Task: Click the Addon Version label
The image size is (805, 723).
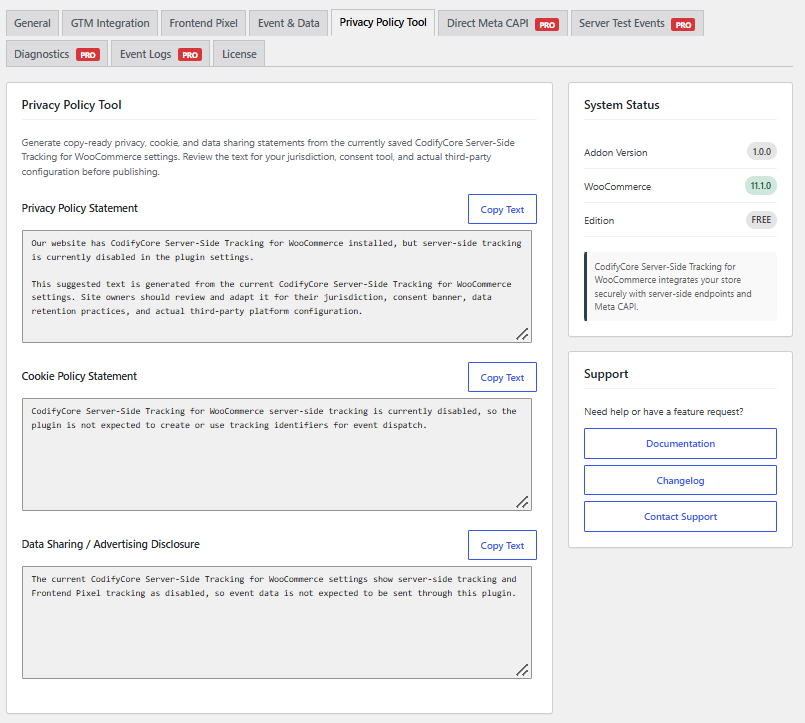Action: (x=616, y=153)
